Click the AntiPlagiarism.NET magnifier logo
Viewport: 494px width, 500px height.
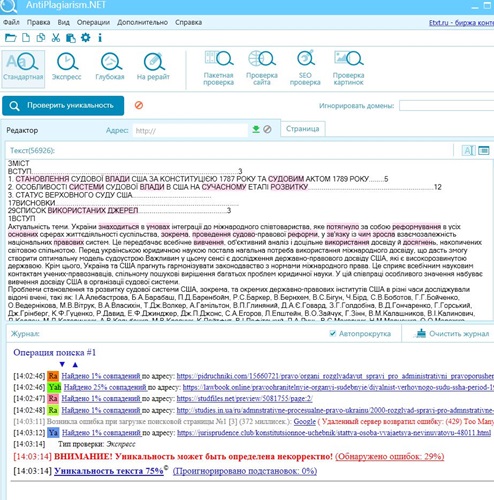click(x=9, y=5)
